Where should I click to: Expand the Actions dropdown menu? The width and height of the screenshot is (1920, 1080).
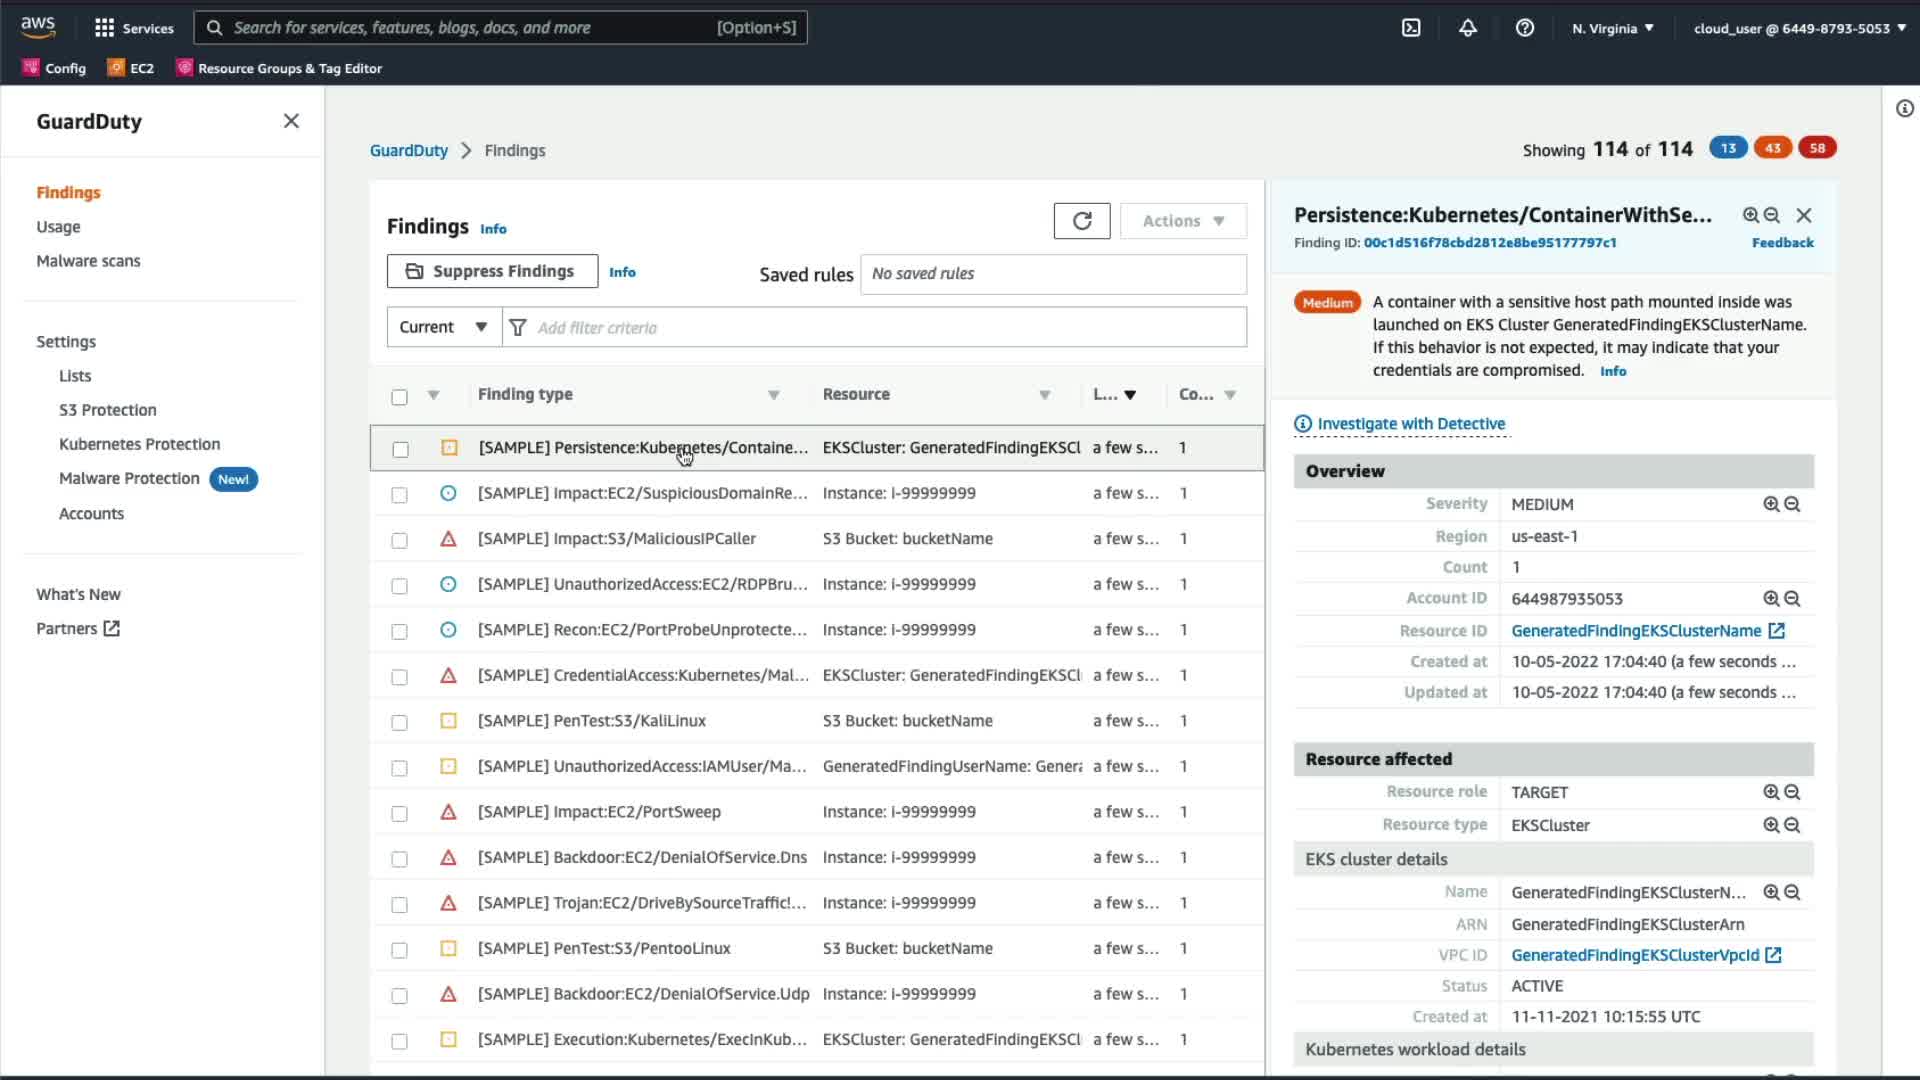pos(1183,221)
